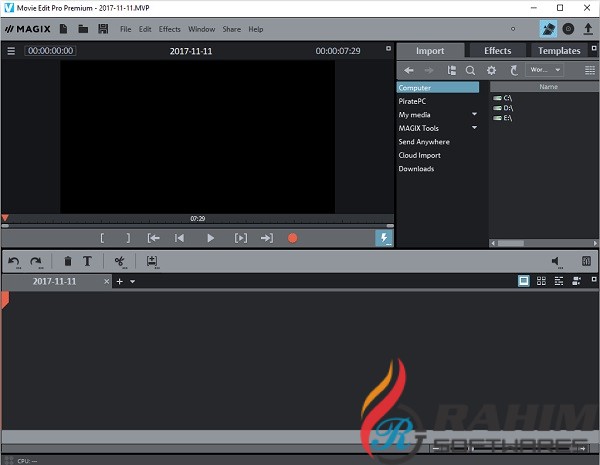Click the insert mode icon beside the scissors
Screen dimensions: 600x465
coord(152,262)
